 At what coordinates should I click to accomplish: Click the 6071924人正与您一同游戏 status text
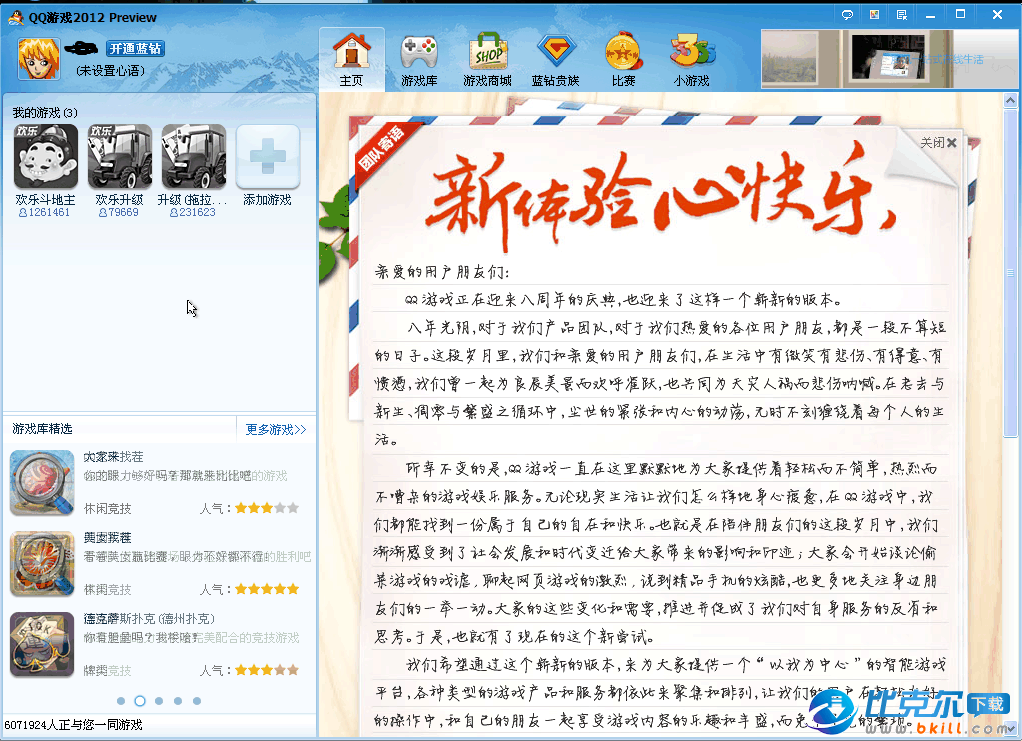pyautogui.click(x=73, y=725)
